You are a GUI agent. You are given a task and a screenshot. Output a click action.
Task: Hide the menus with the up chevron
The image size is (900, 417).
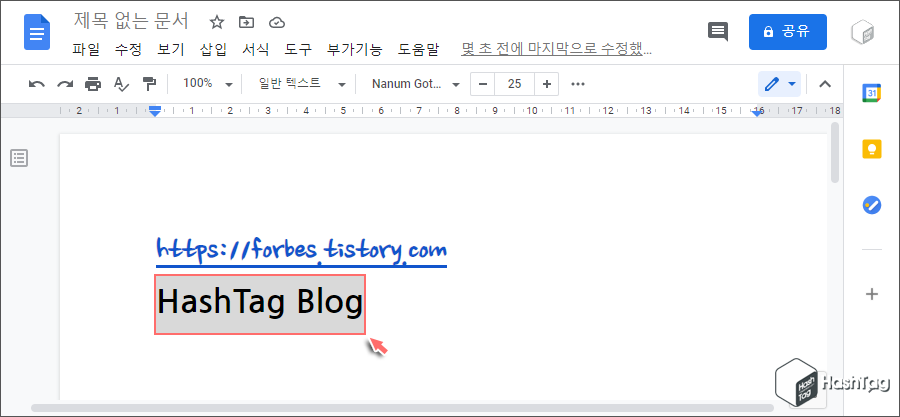pyautogui.click(x=825, y=84)
